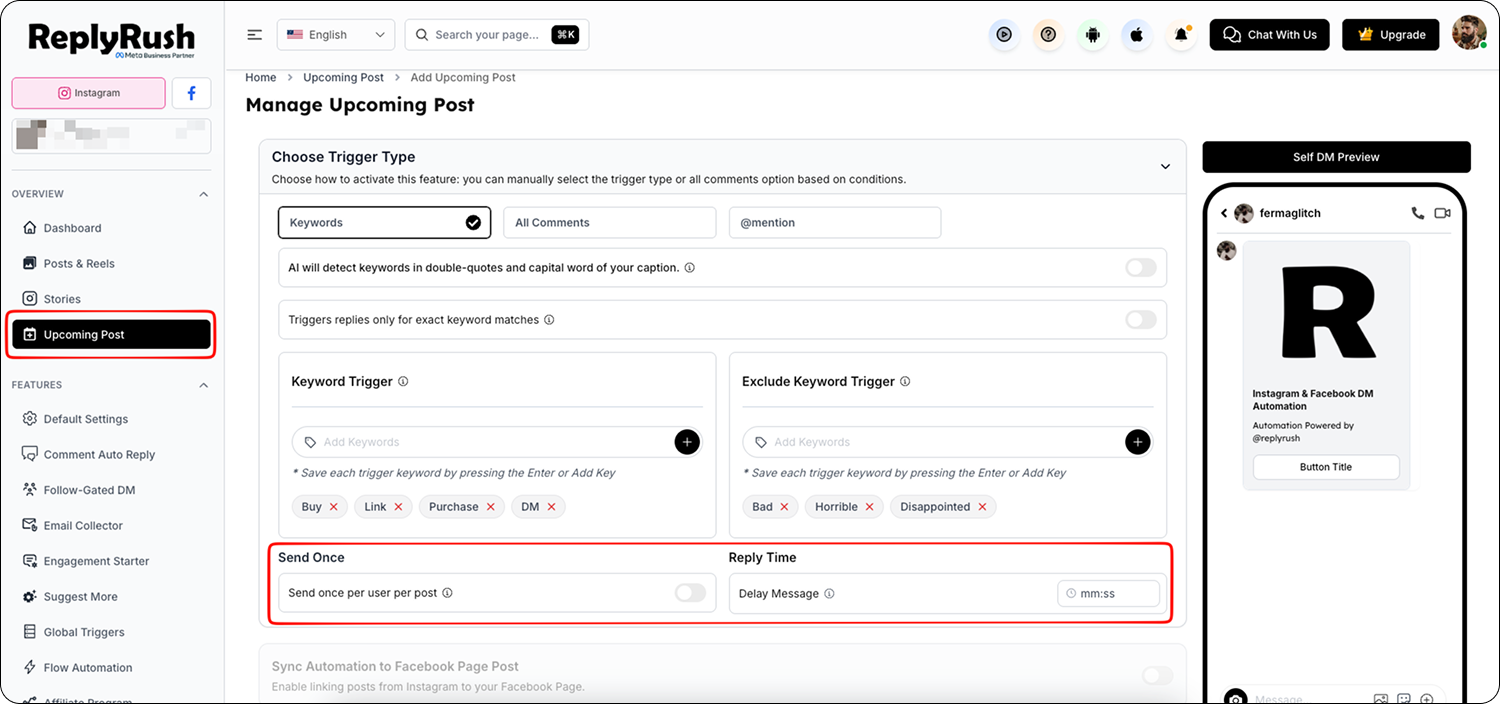Open Dashboard in sidebar
1500x704 pixels.
[72, 228]
